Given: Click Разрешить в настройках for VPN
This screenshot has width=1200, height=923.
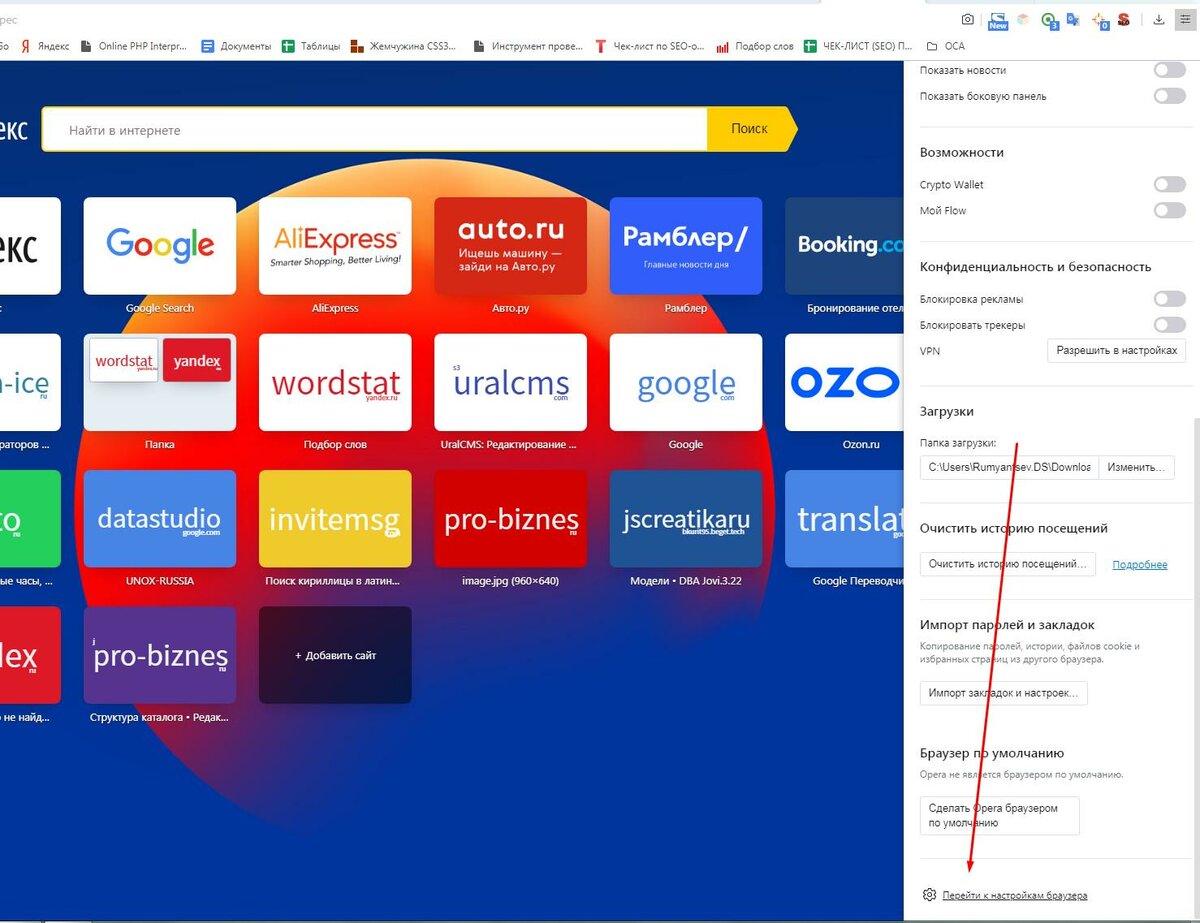Looking at the screenshot, I should click(1117, 351).
